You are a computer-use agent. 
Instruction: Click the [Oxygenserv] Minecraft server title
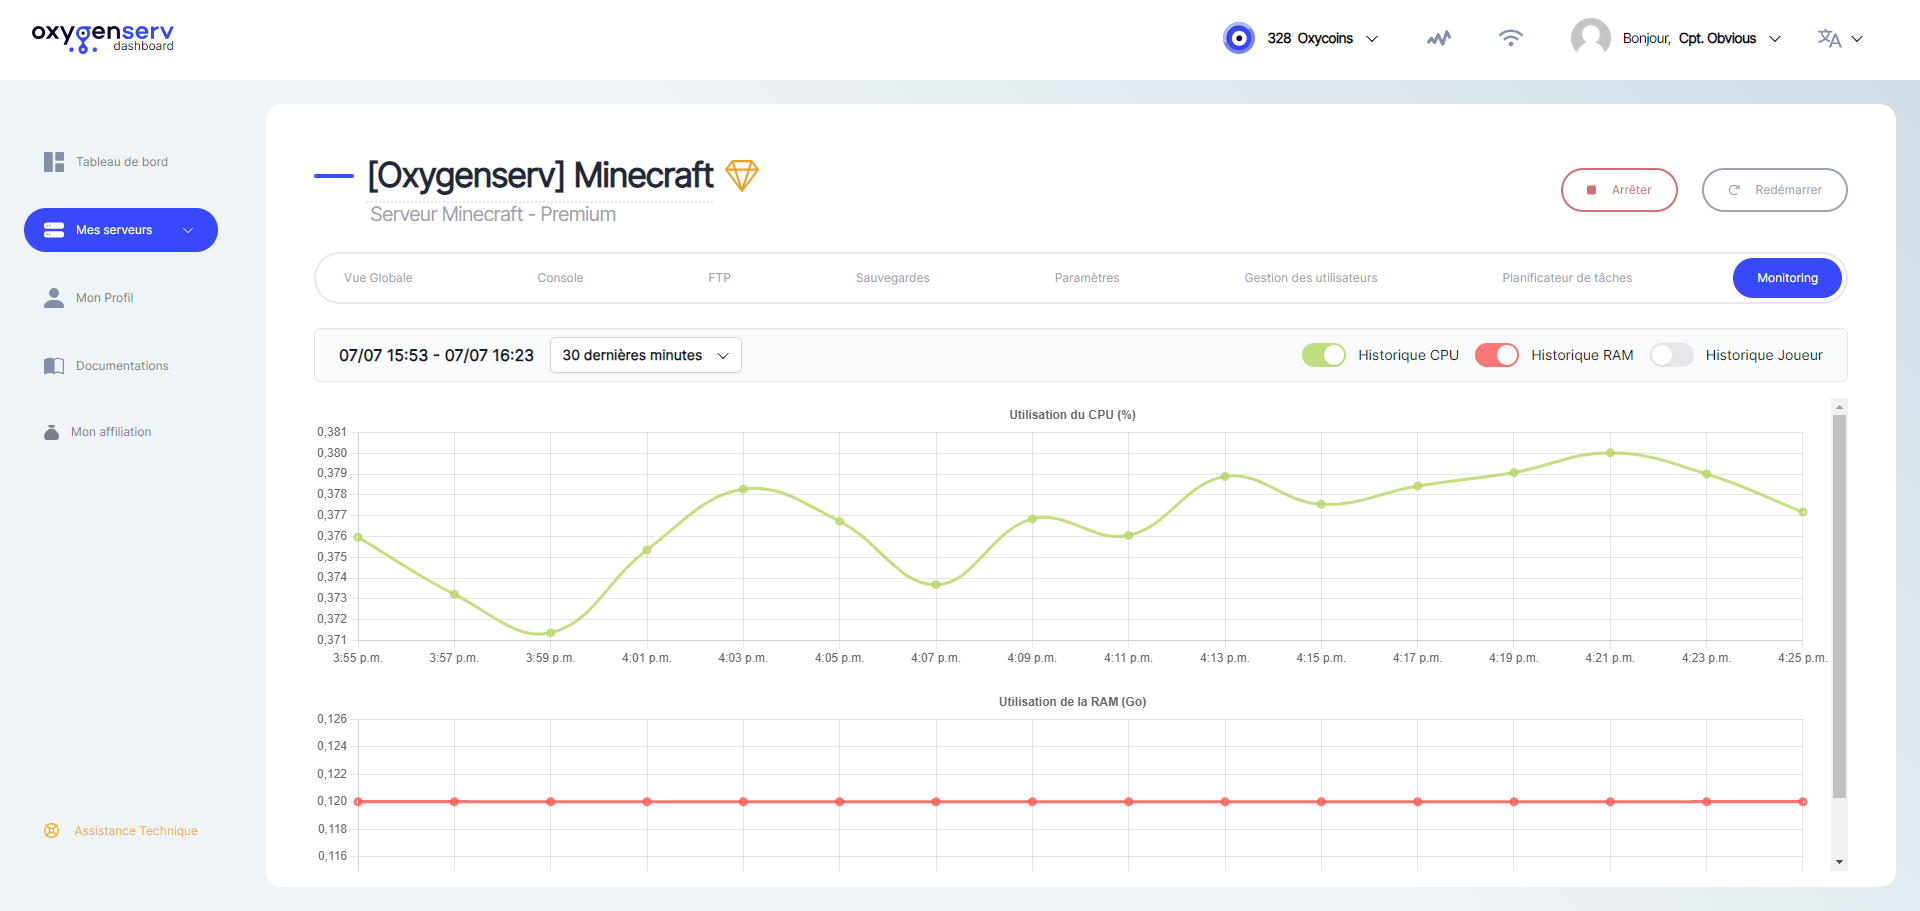[540, 176]
